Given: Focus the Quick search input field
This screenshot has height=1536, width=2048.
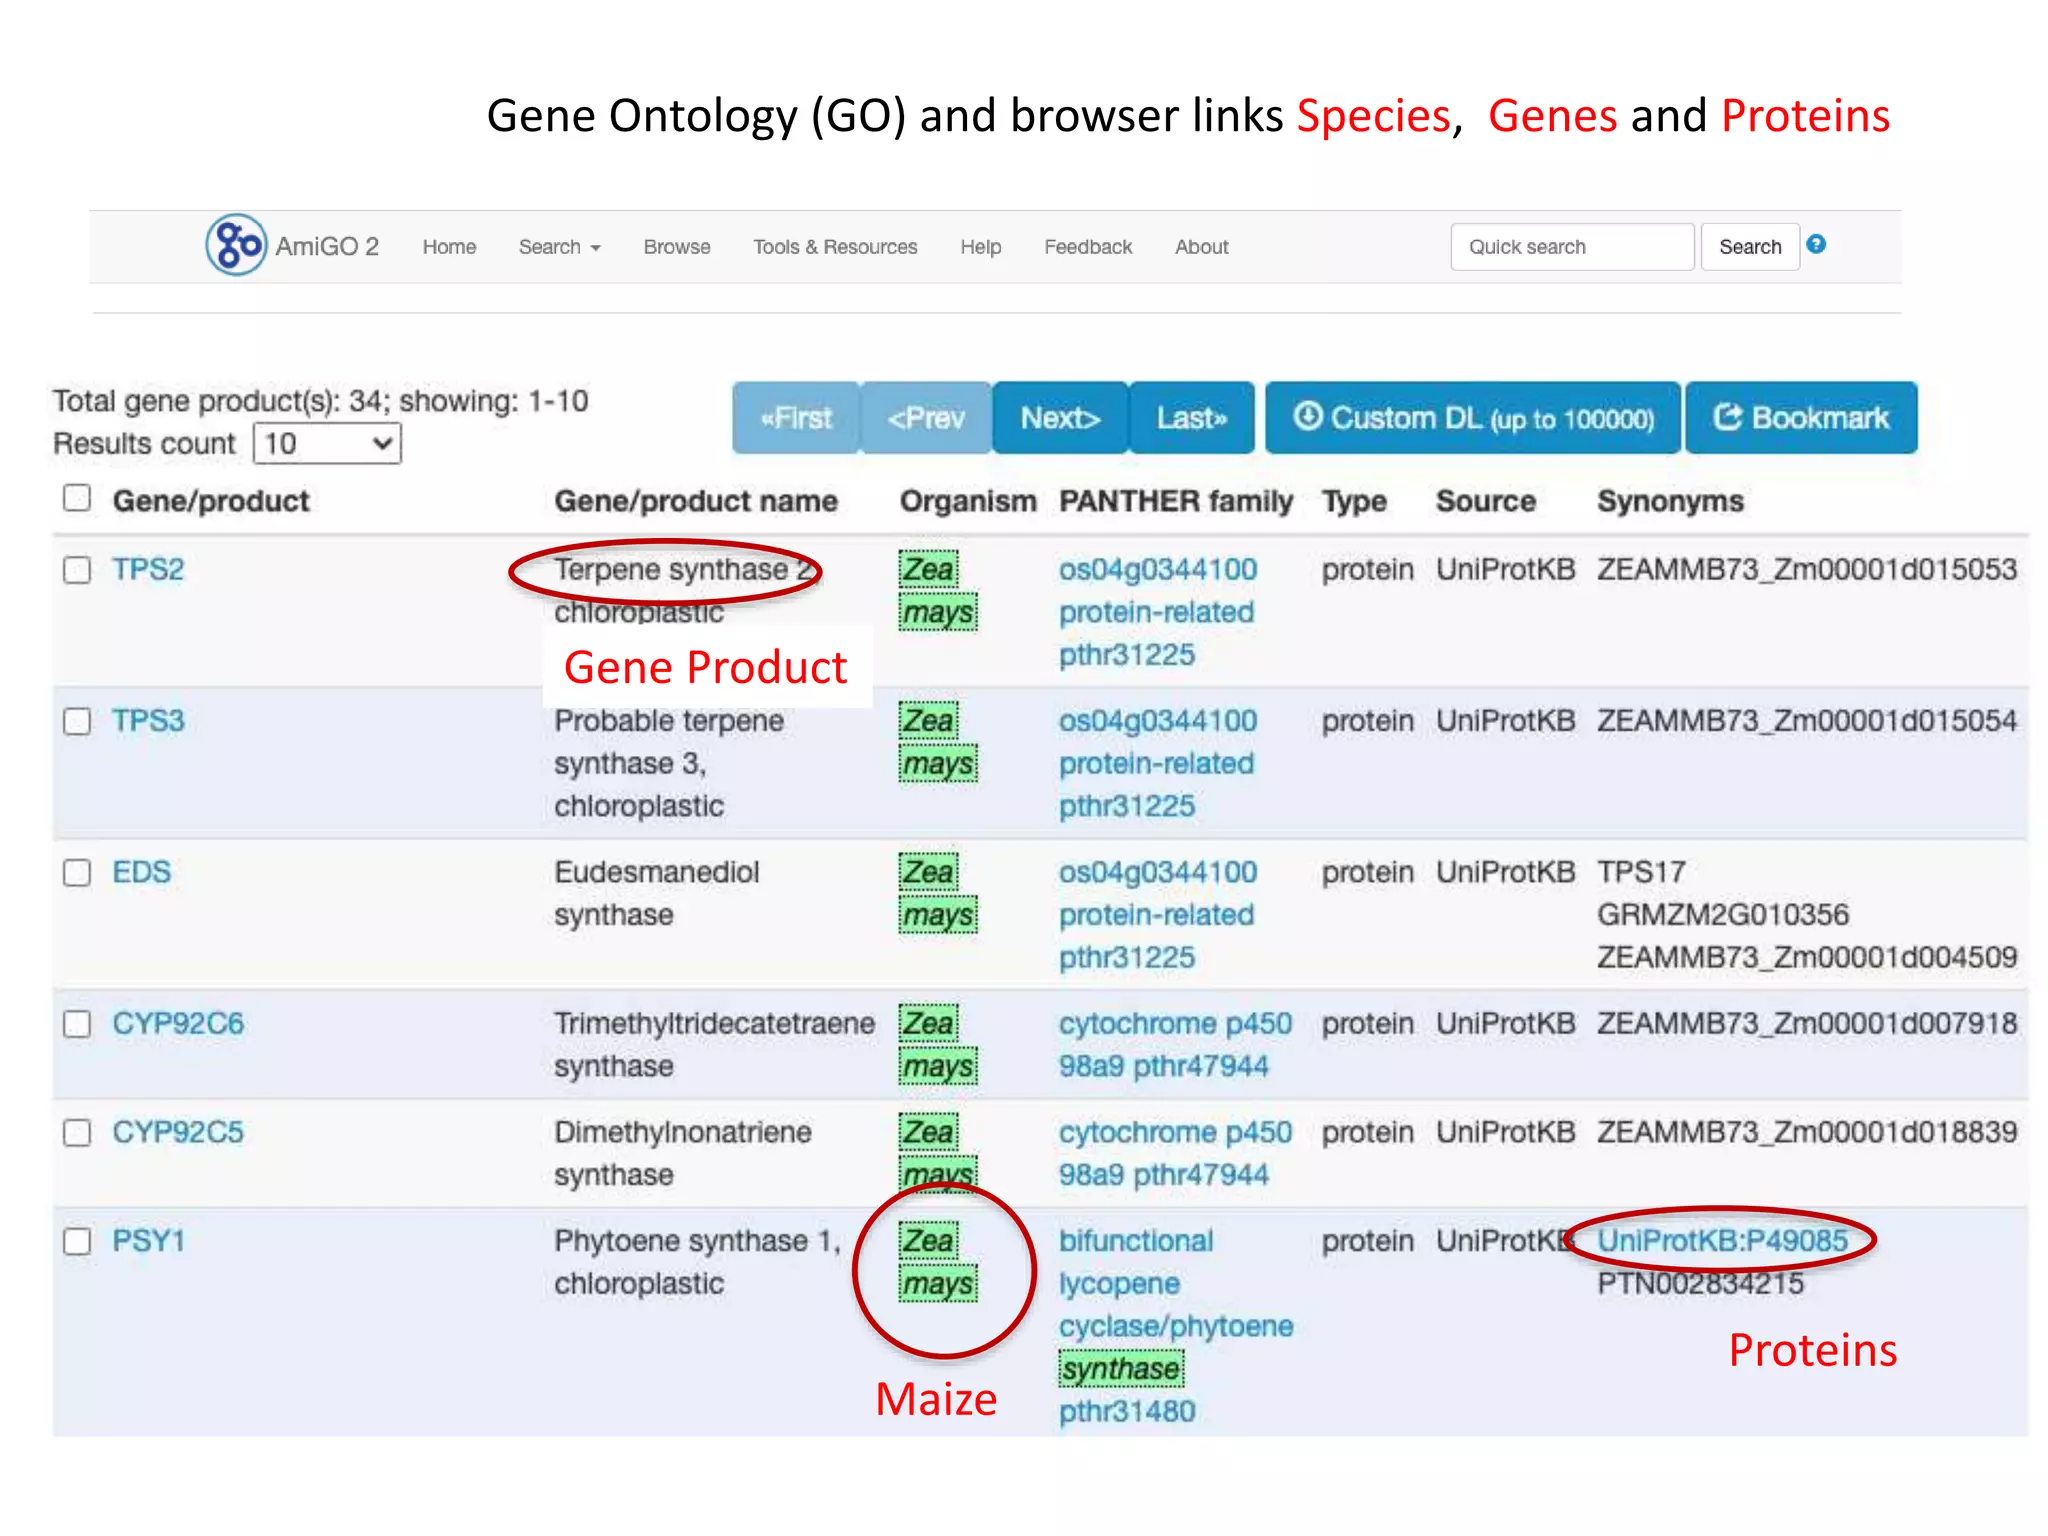Looking at the screenshot, I should tap(1572, 247).
